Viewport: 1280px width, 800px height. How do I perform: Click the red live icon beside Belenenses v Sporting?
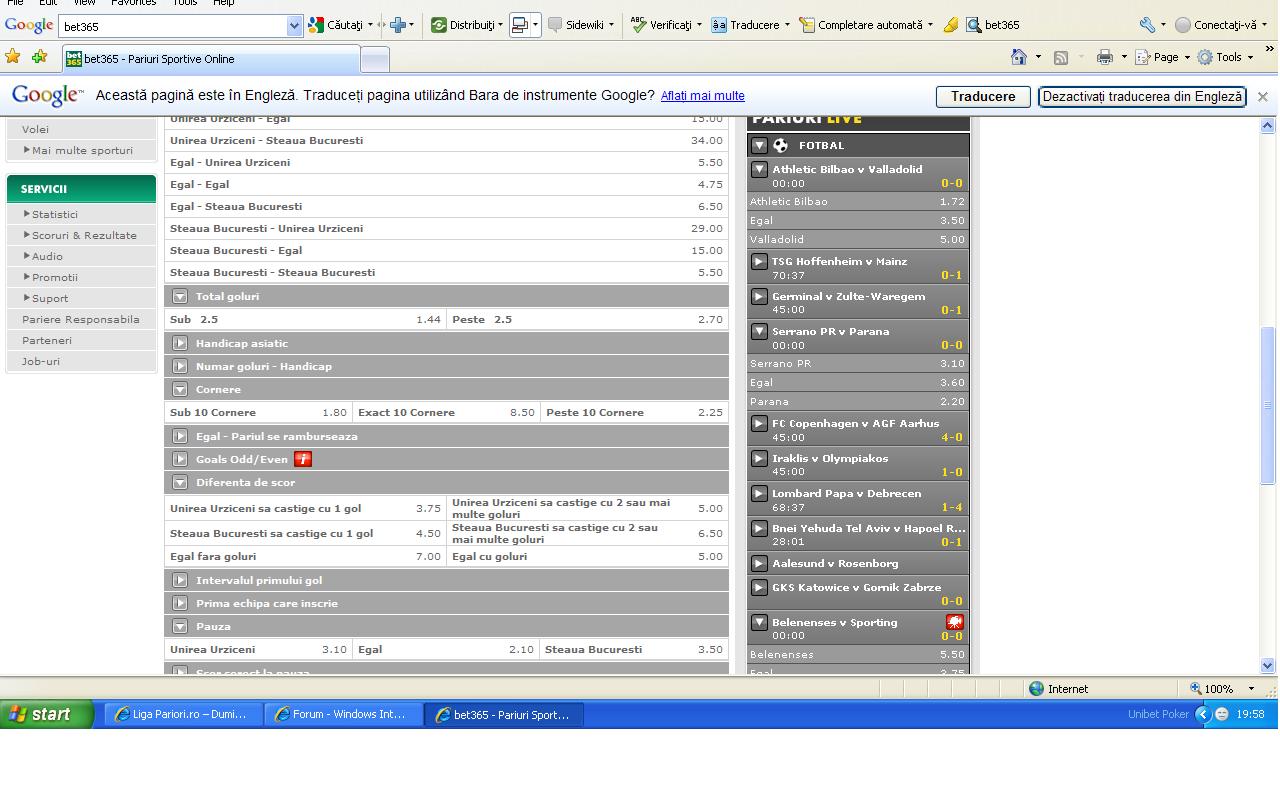[955, 622]
